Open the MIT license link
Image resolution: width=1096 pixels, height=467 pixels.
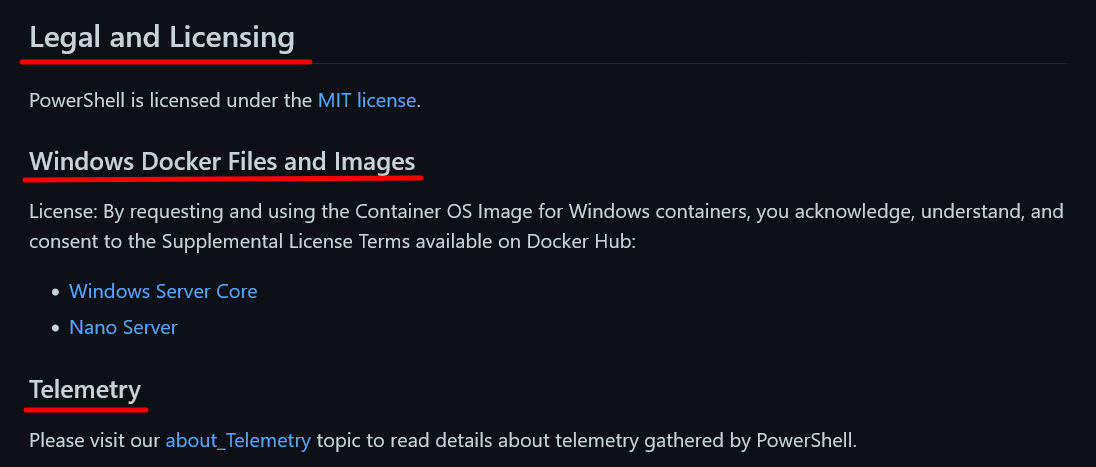[367, 100]
